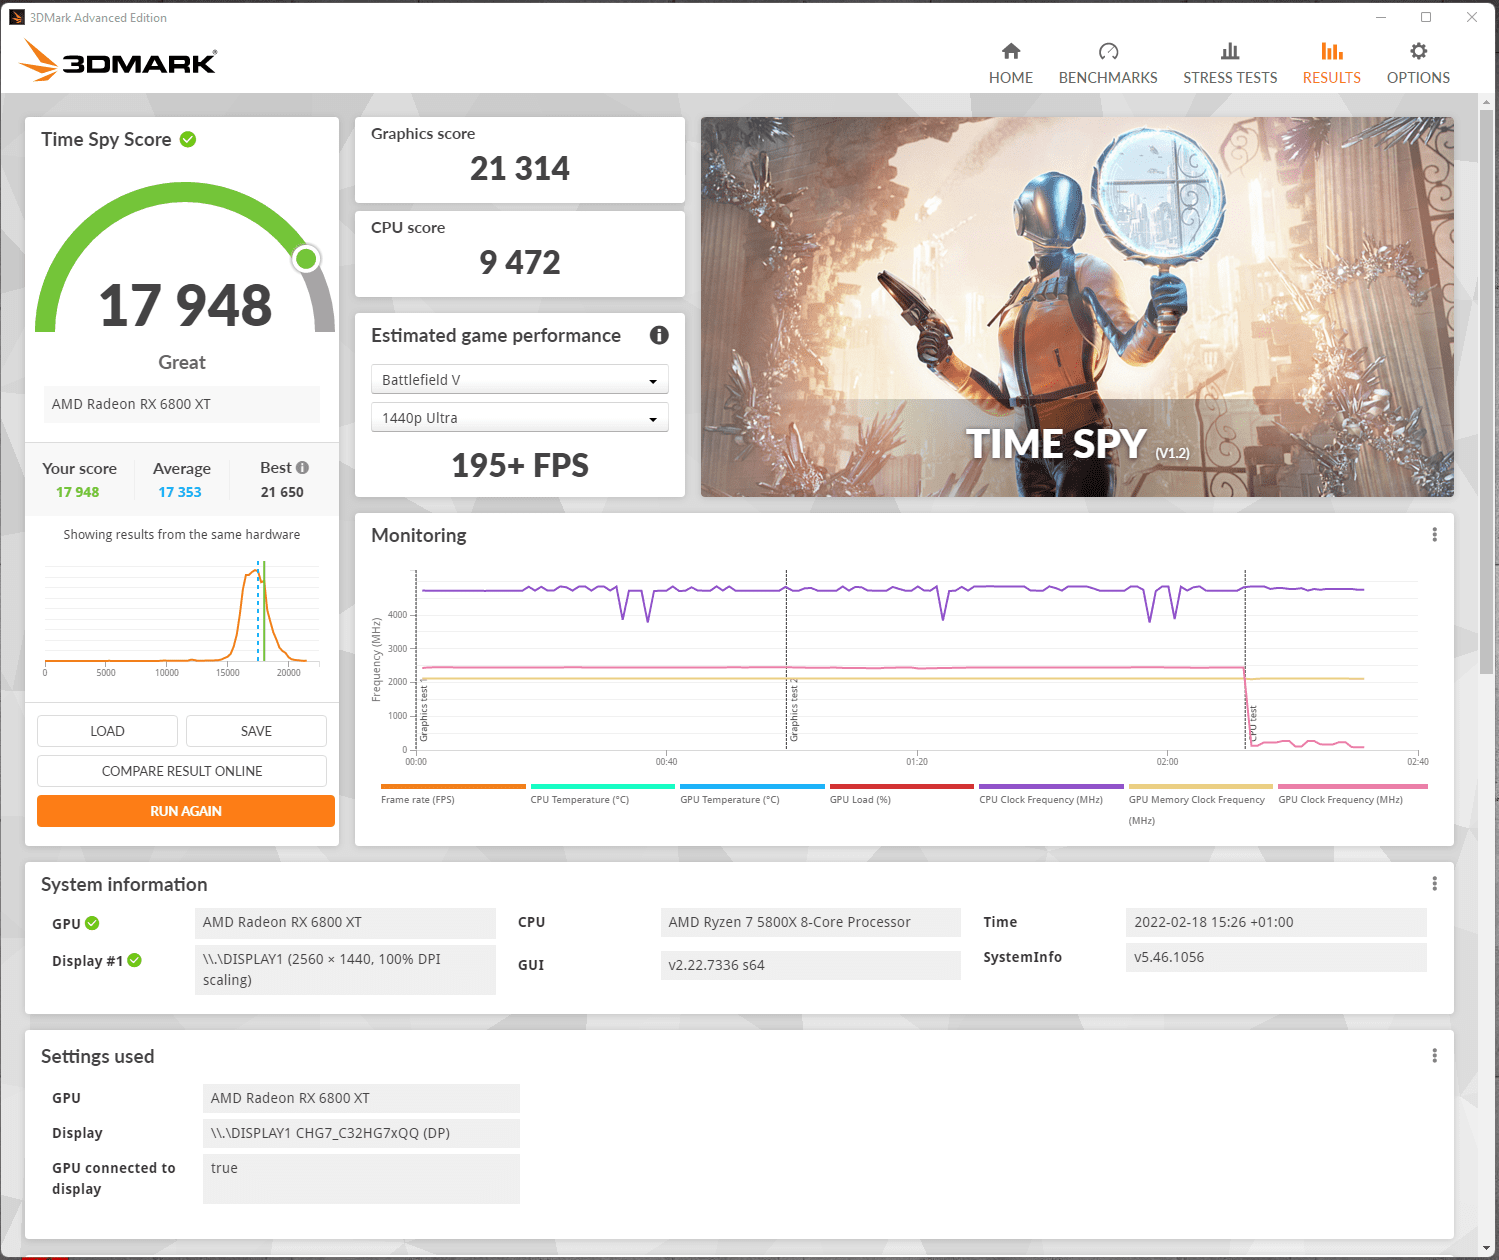The image size is (1499, 1260).
Task: Click the time value 2022-02-18 15:26
Action: click(x=1276, y=922)
